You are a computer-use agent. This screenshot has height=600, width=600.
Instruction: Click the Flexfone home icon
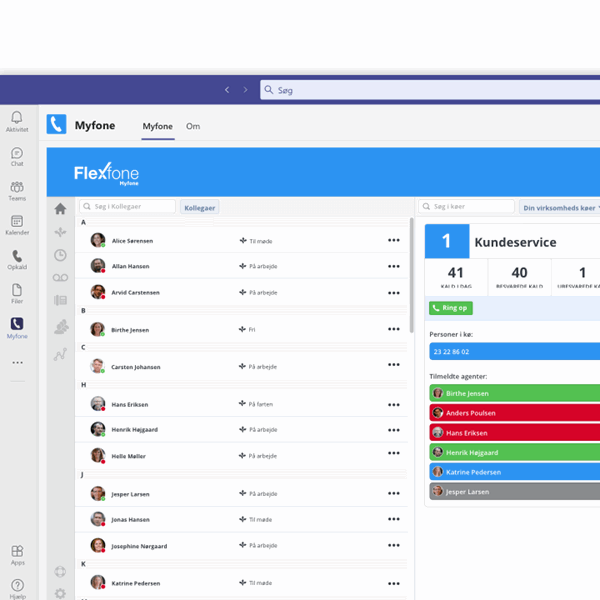tap(60, 209)
